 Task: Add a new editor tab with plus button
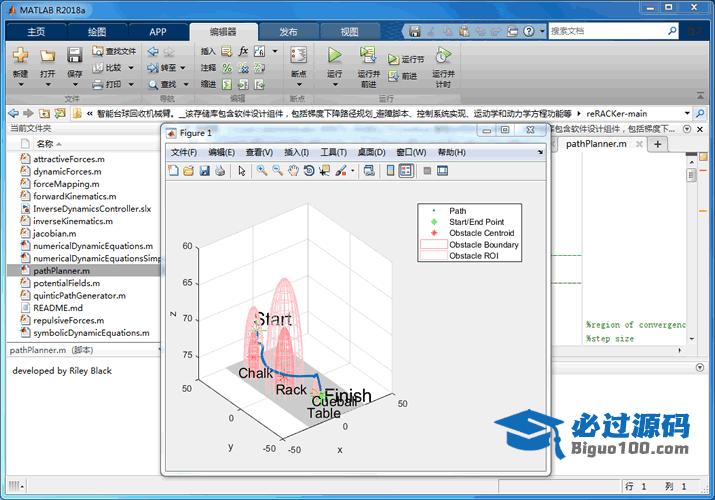pos(658,144)
